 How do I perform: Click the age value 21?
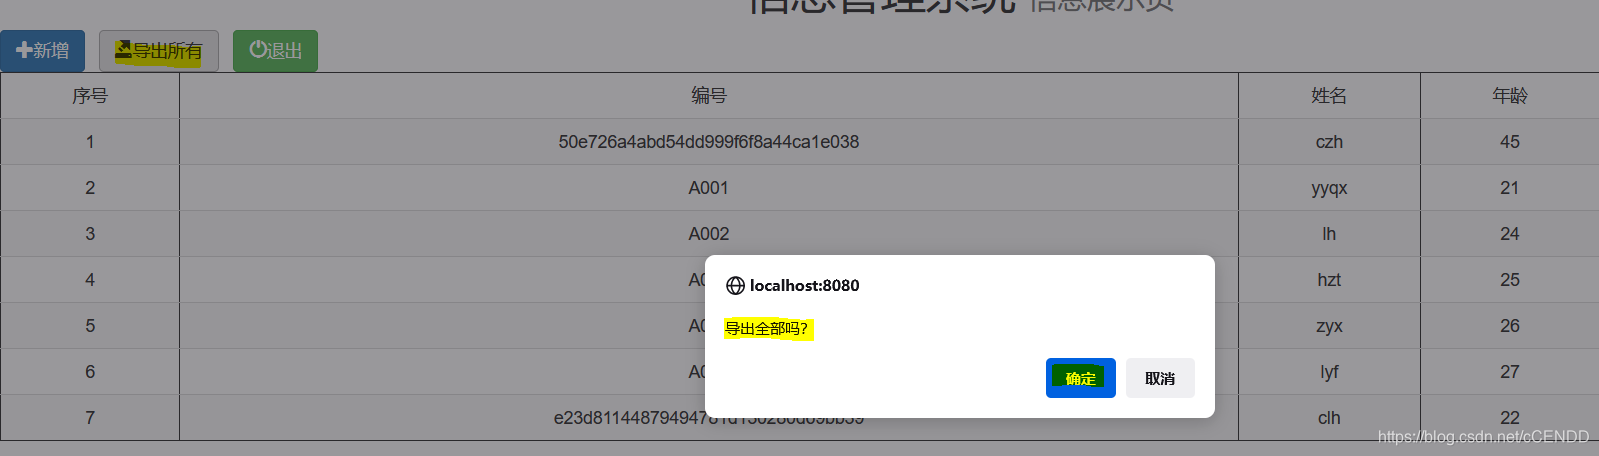click(1510, 188)
